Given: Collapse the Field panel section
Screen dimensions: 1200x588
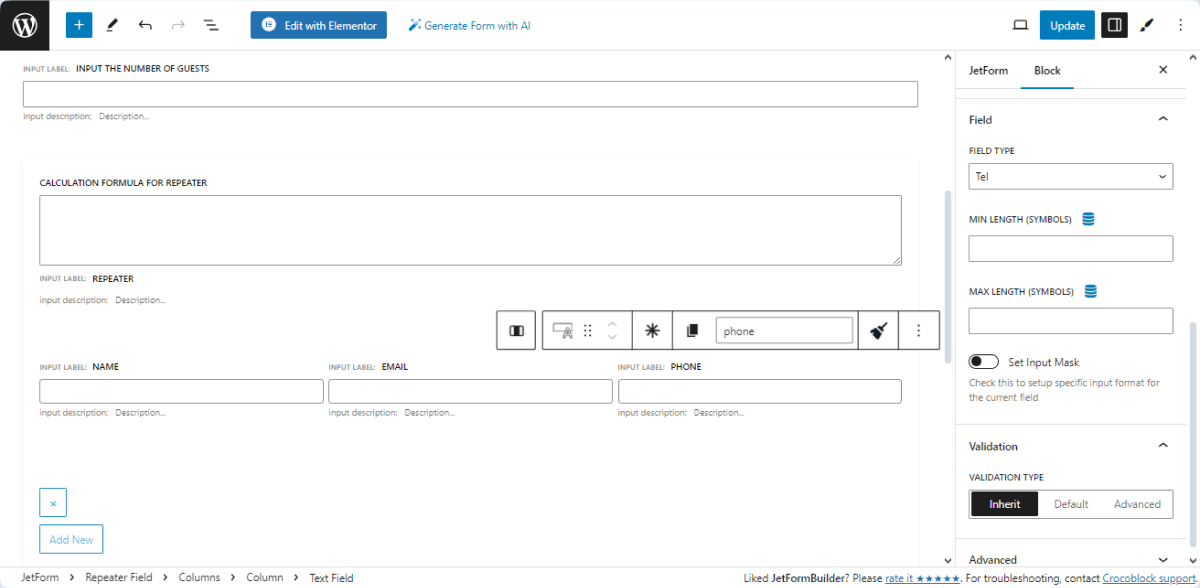Looking at the screenshot, I should tap(1163, 118).
